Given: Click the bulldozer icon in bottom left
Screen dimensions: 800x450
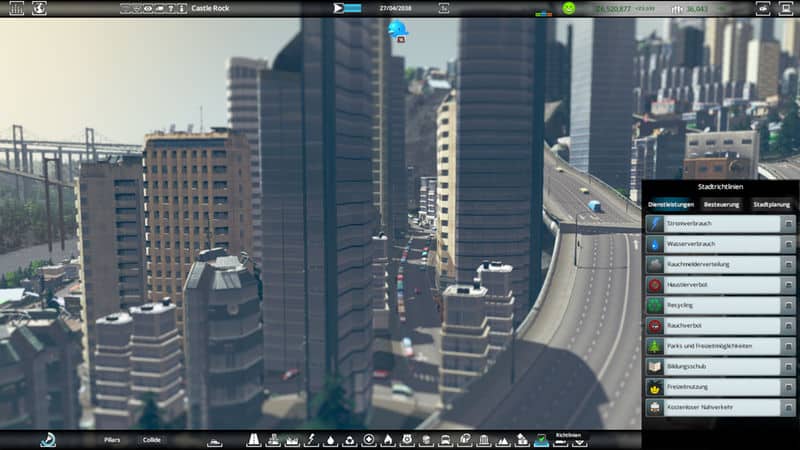Looking at the screenshot, I should point(48,439).
